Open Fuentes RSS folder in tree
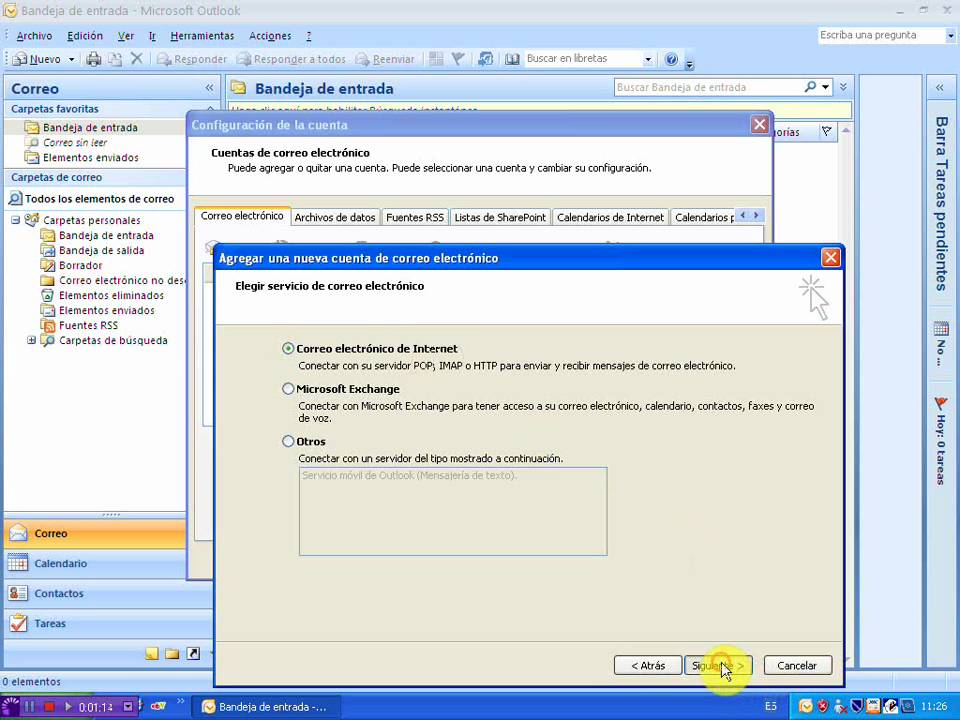960x720 pixels. (88, 325)
